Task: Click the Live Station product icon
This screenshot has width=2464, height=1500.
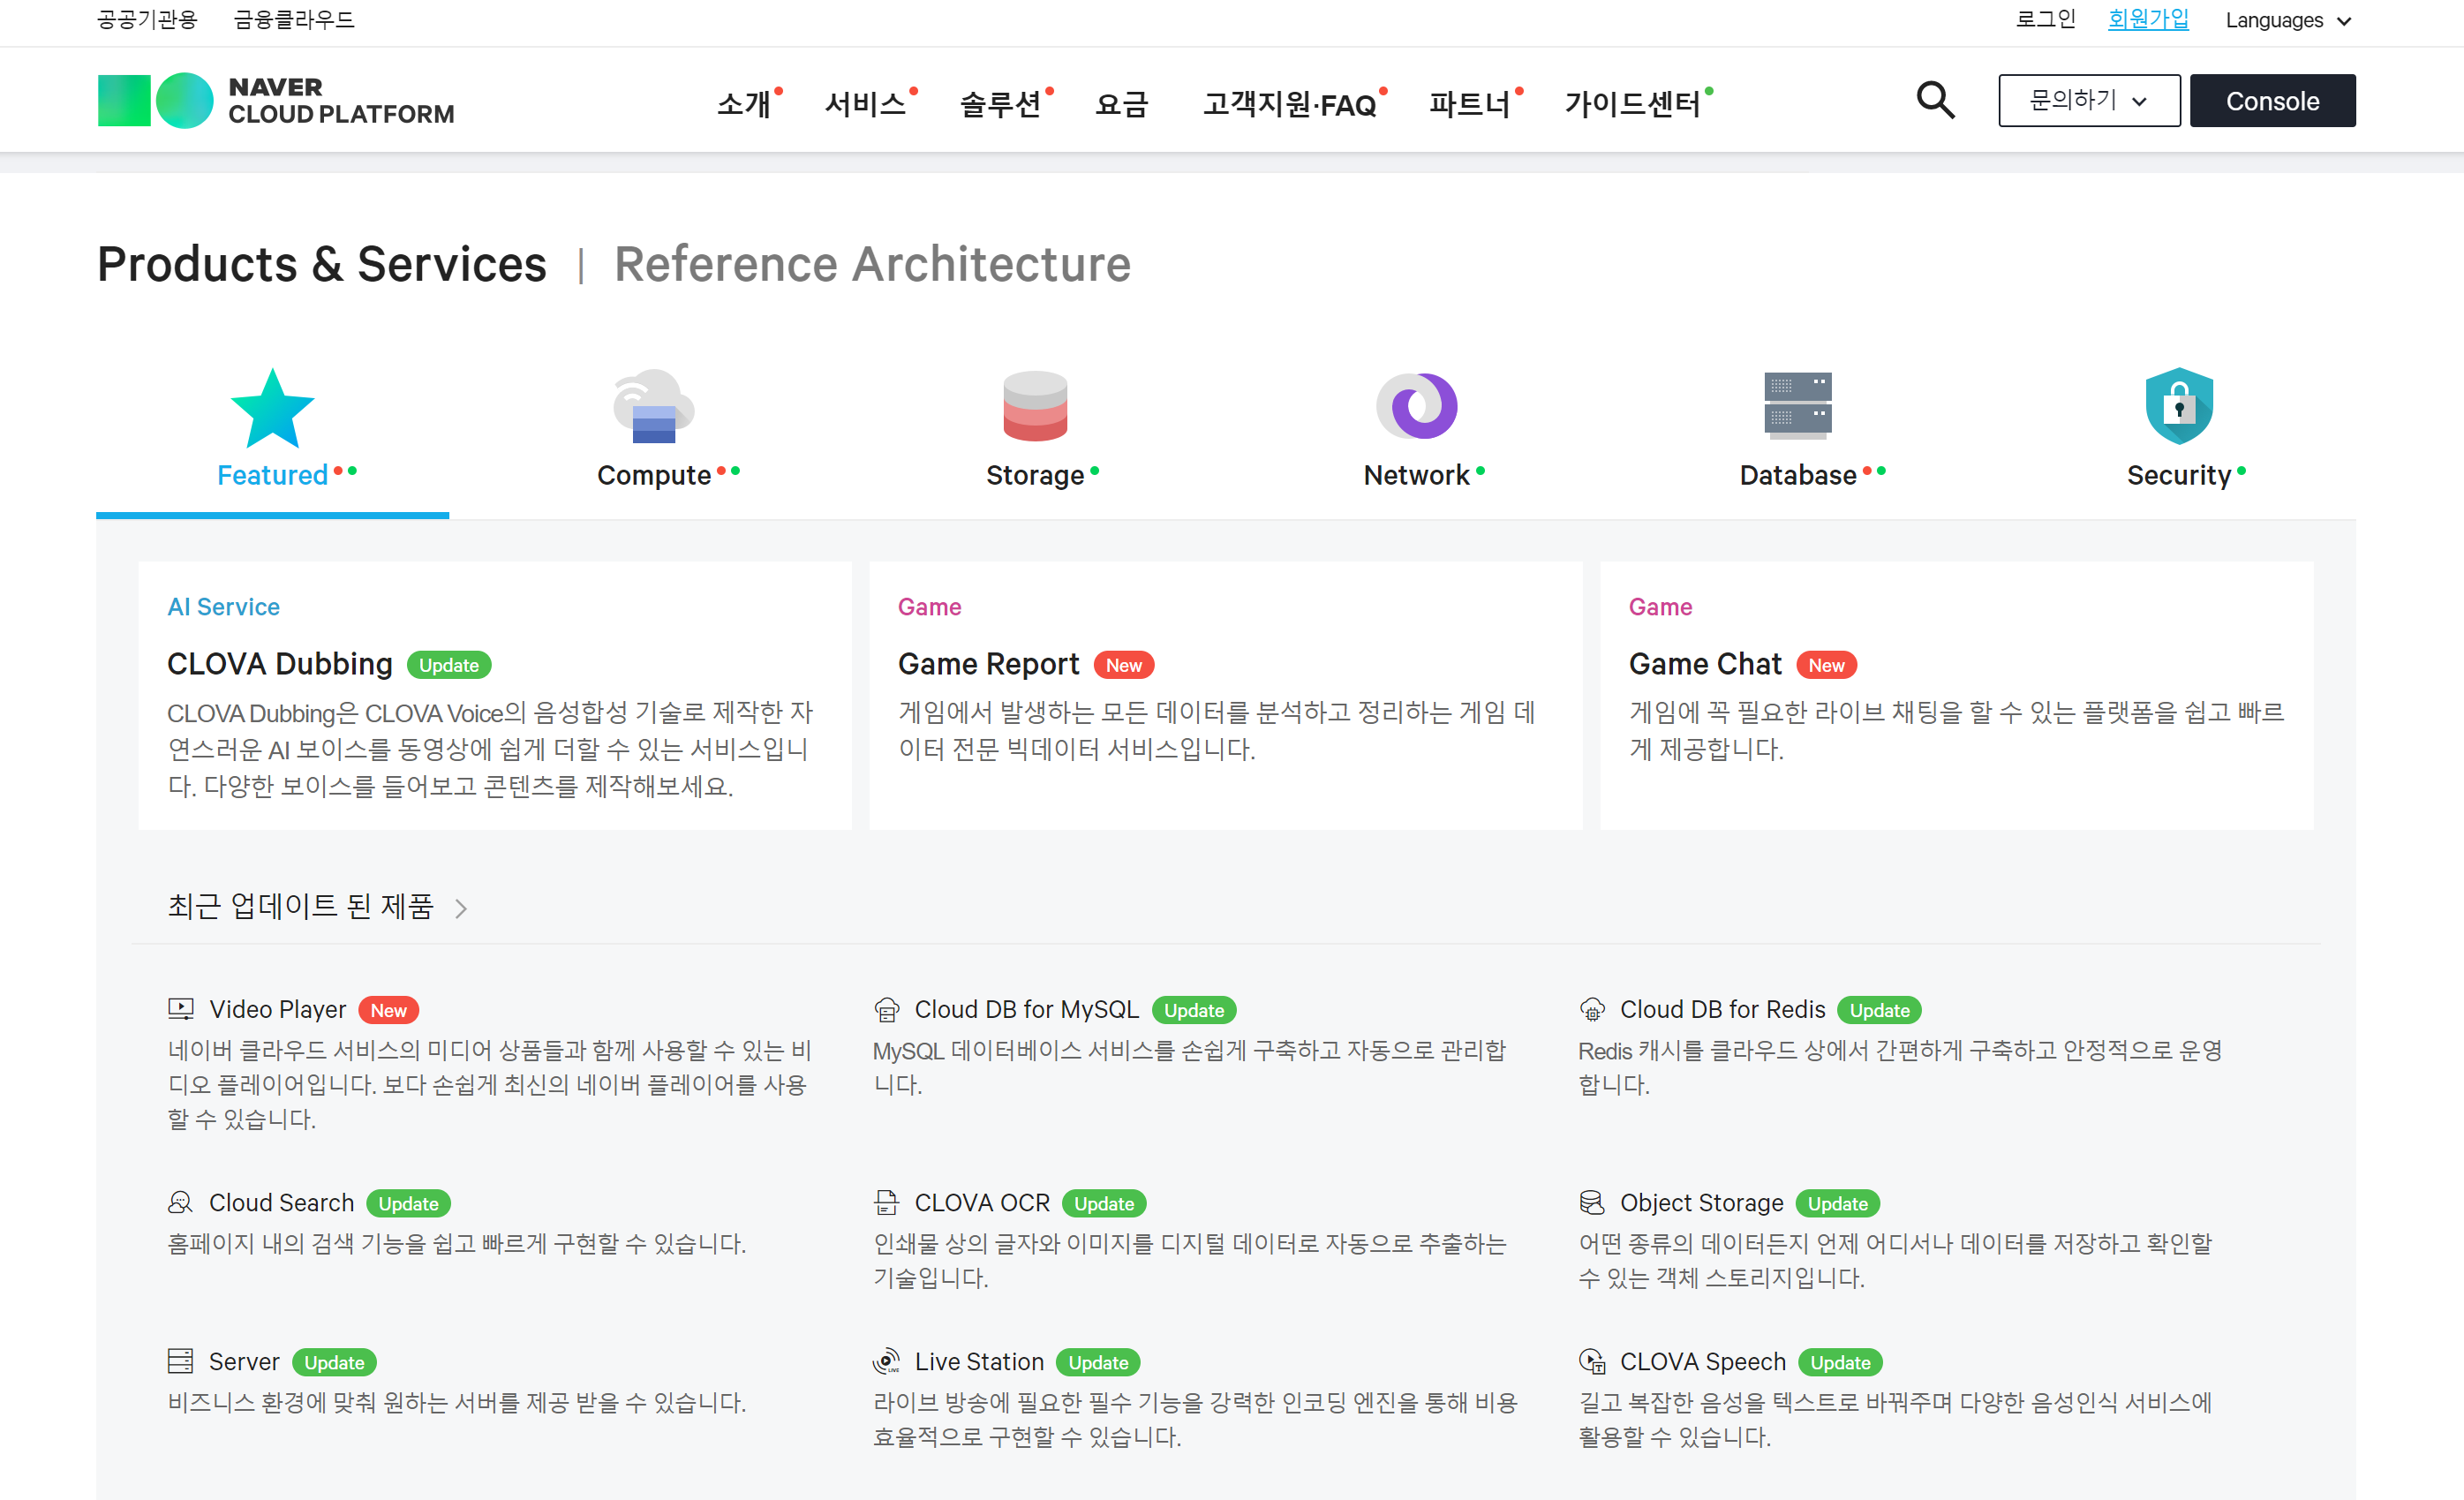Action: coord(886,1362)
